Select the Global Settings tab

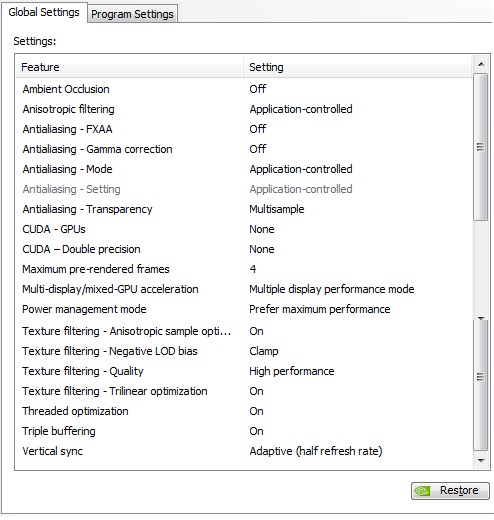tap(44, 12)
